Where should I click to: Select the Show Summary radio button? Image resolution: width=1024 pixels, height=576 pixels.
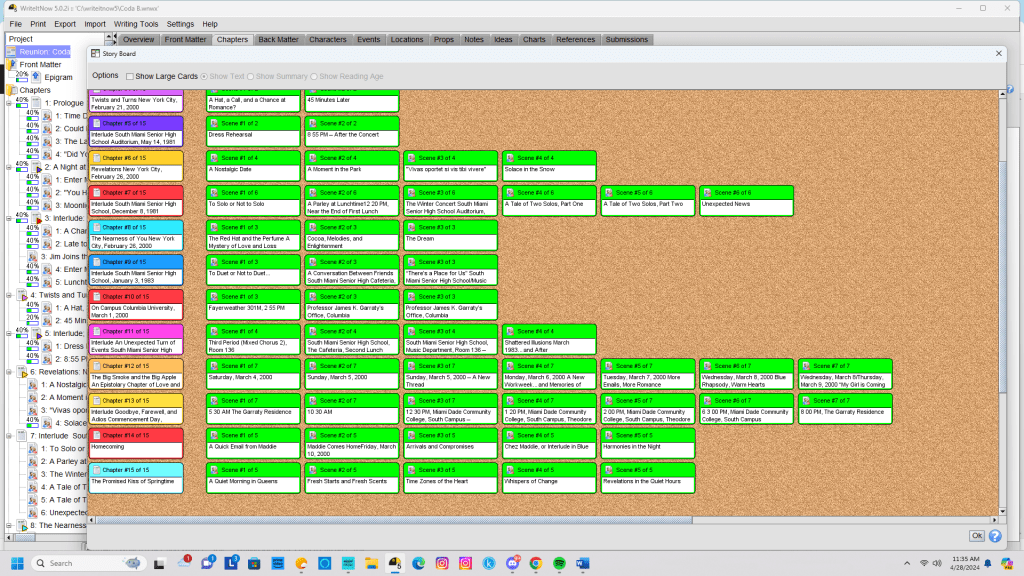tap(251, 76)
